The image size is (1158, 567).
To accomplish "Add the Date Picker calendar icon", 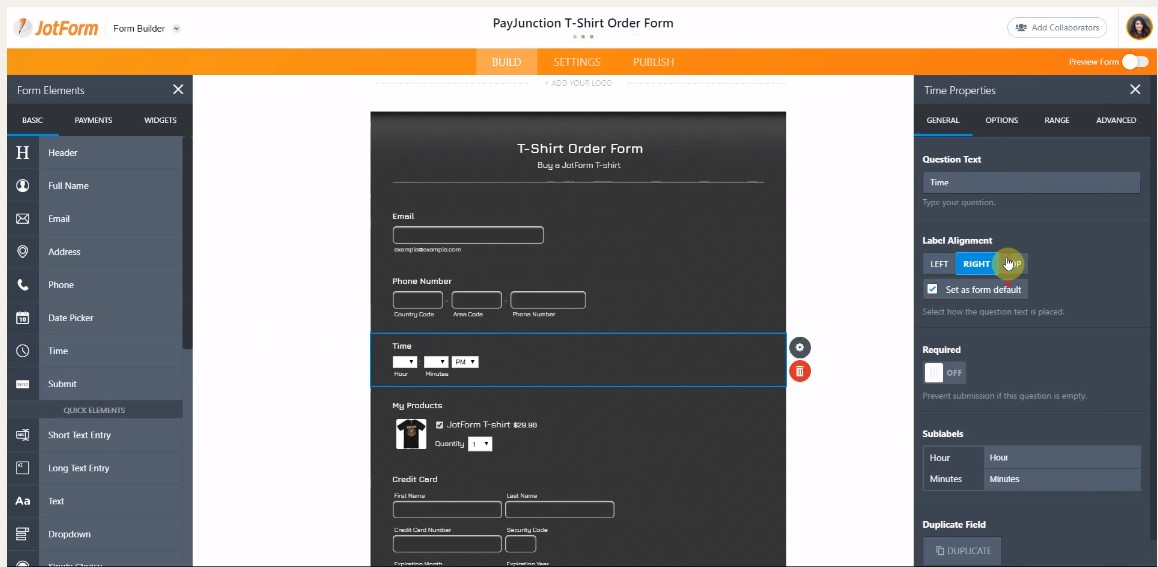I will (x=23, y=317).
